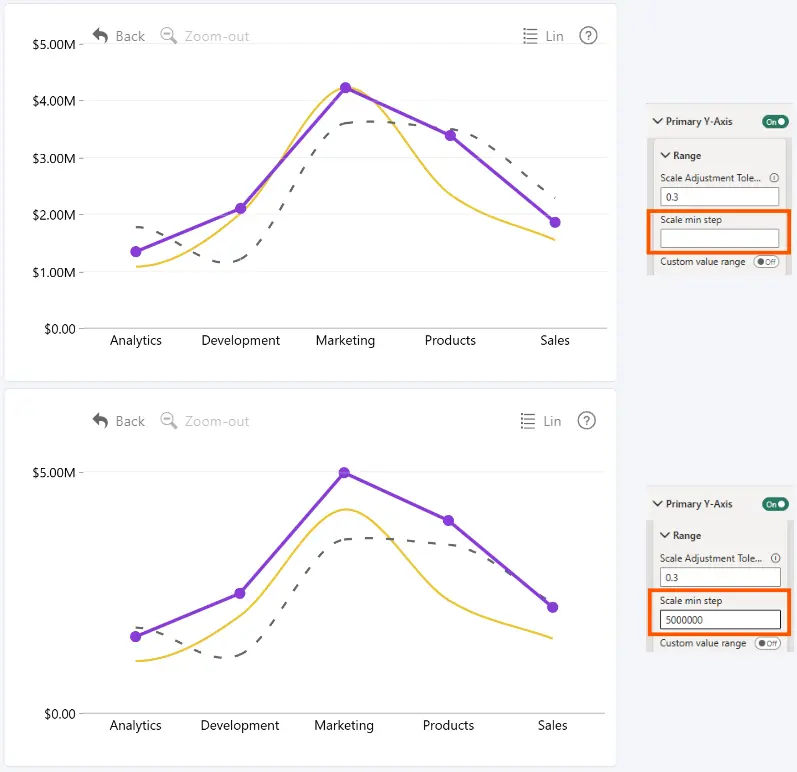Click Marketing axis label in bottom chart
The height and width of the screenshot is (772, 797).
344,725
